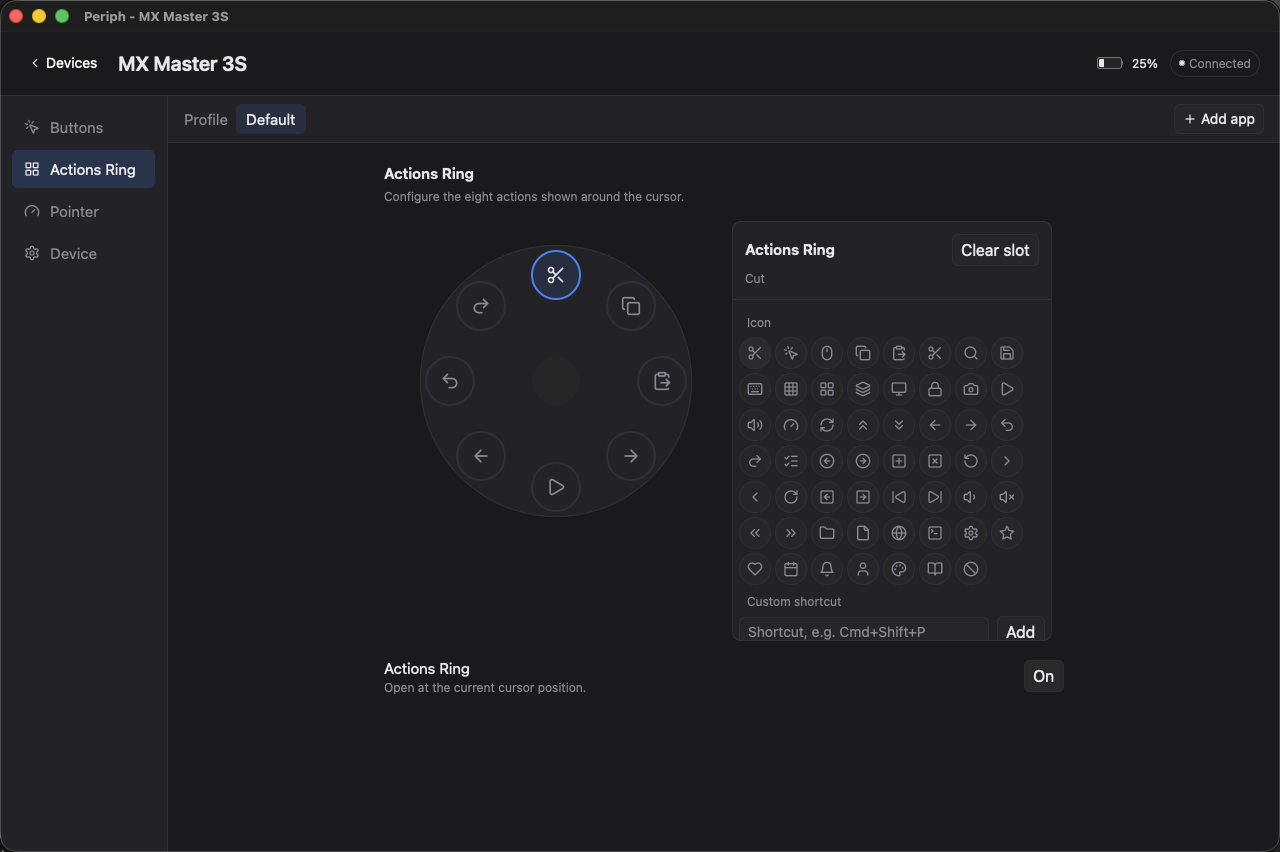Turn off the Actions Ring On toggle
This screenshot has width=1280, height=852.
point(1043,676)
